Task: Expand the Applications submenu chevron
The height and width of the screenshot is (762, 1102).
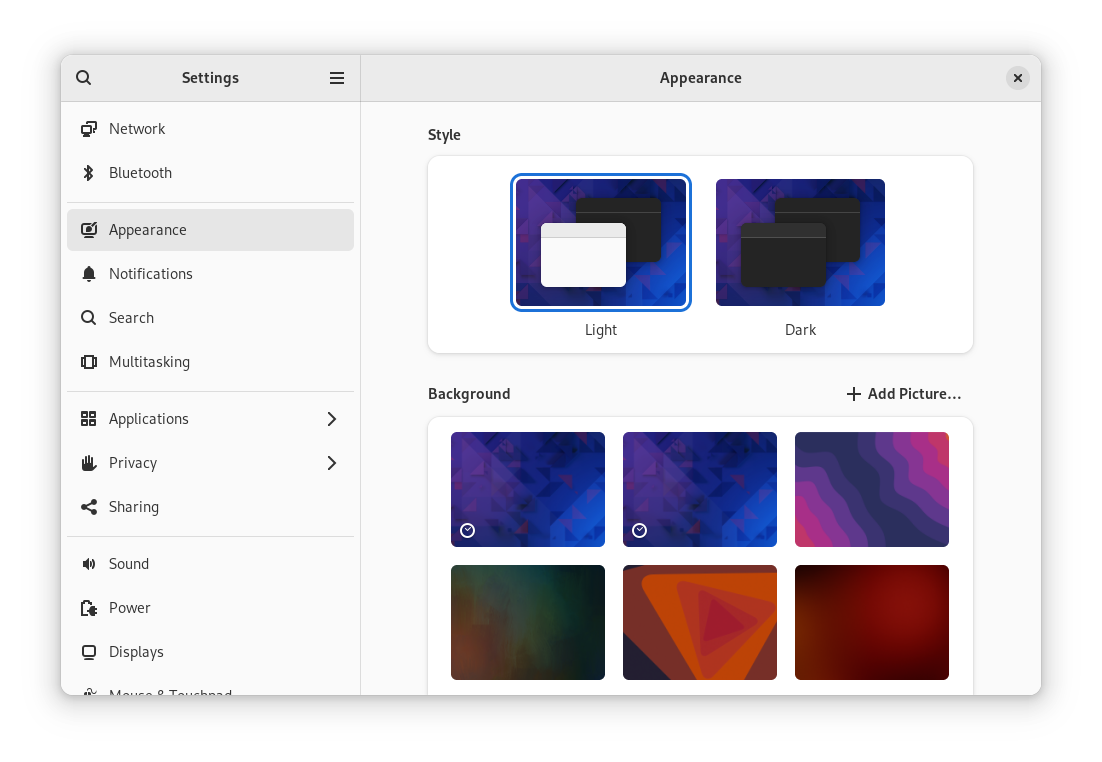Action: 332,419
